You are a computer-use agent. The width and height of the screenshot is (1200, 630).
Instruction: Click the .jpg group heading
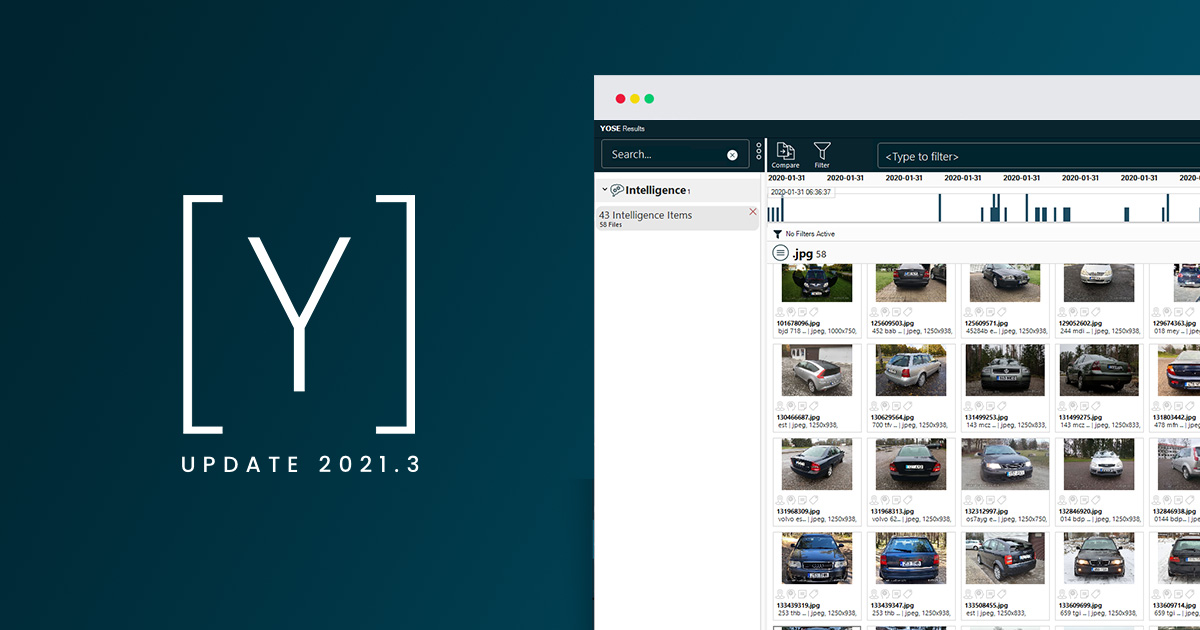point(802,254)
